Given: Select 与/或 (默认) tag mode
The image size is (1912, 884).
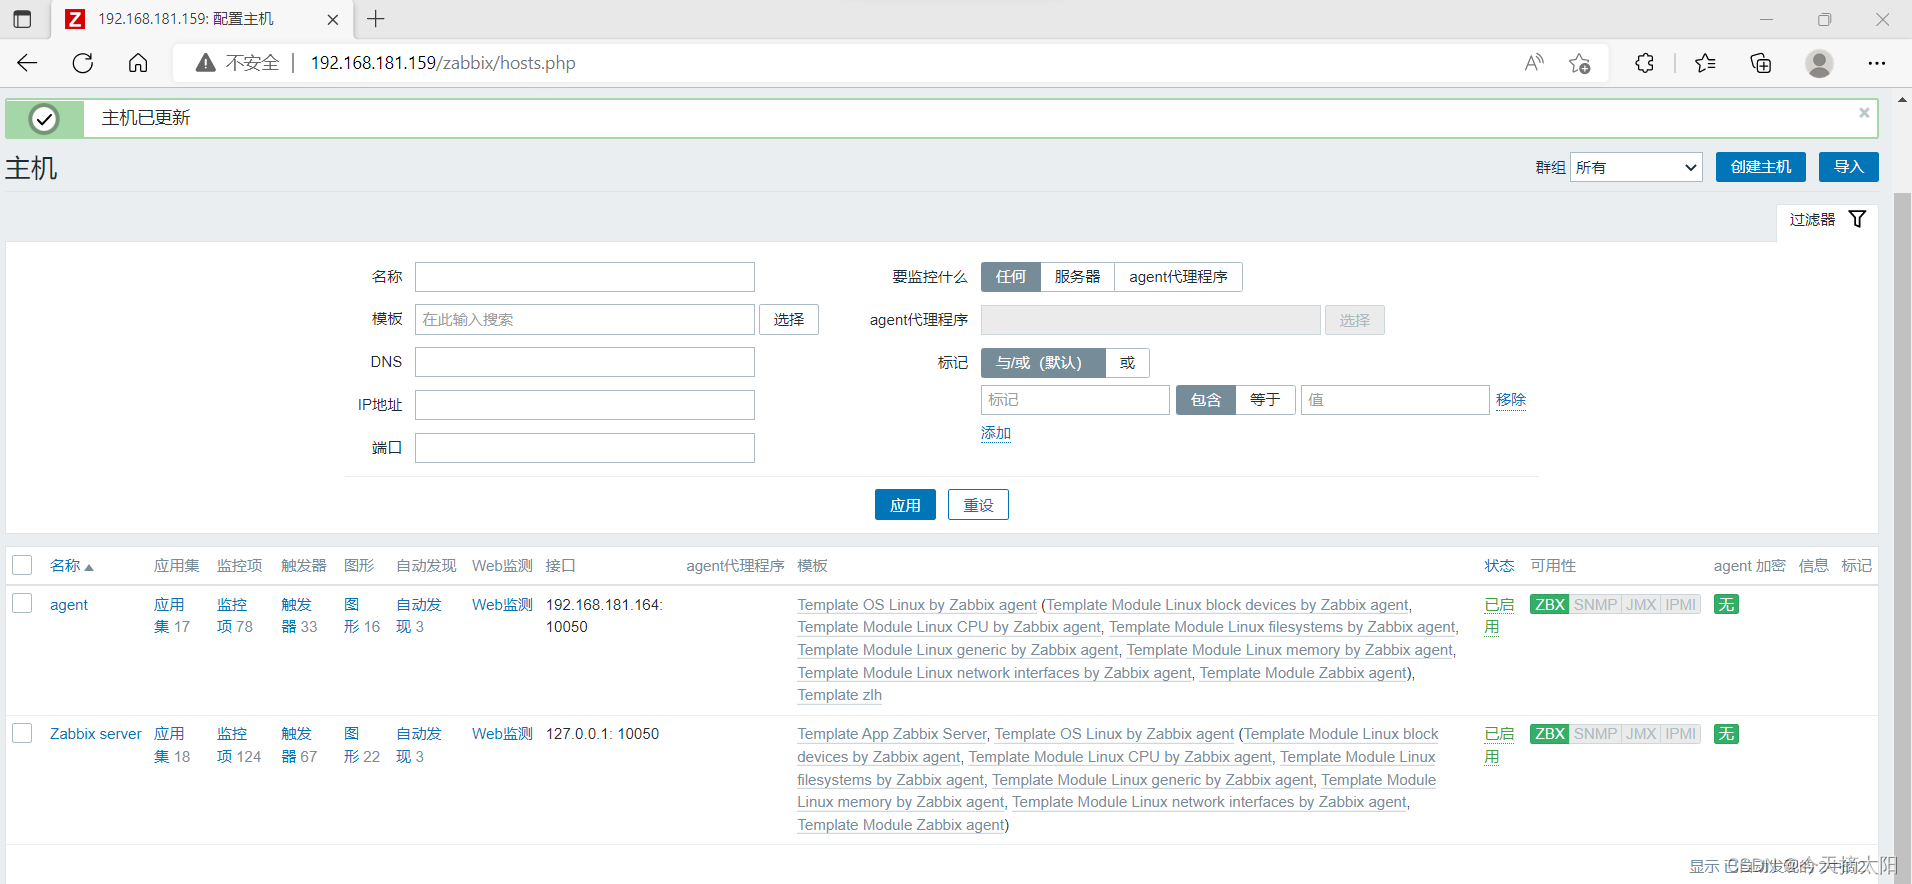Looking at the screenshot, I should pos(1043,363).
